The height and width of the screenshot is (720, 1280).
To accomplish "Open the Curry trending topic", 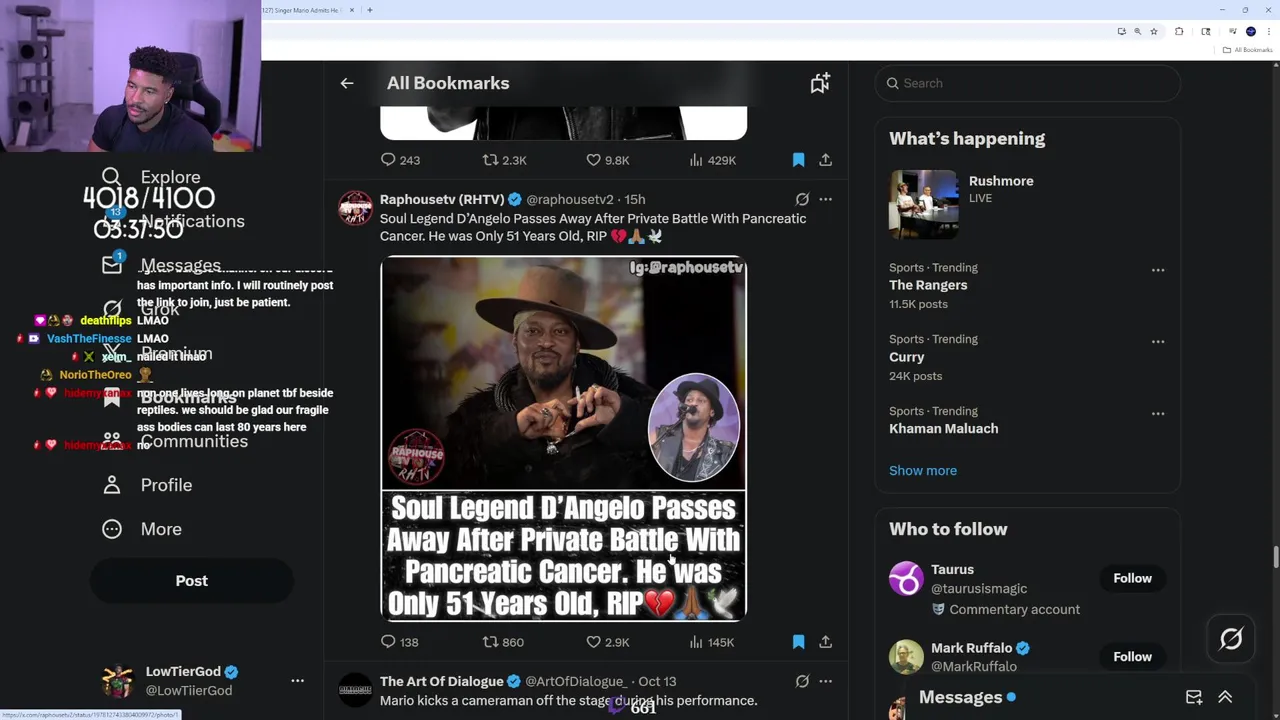I will pyautogui.click(x=907, y=357).
